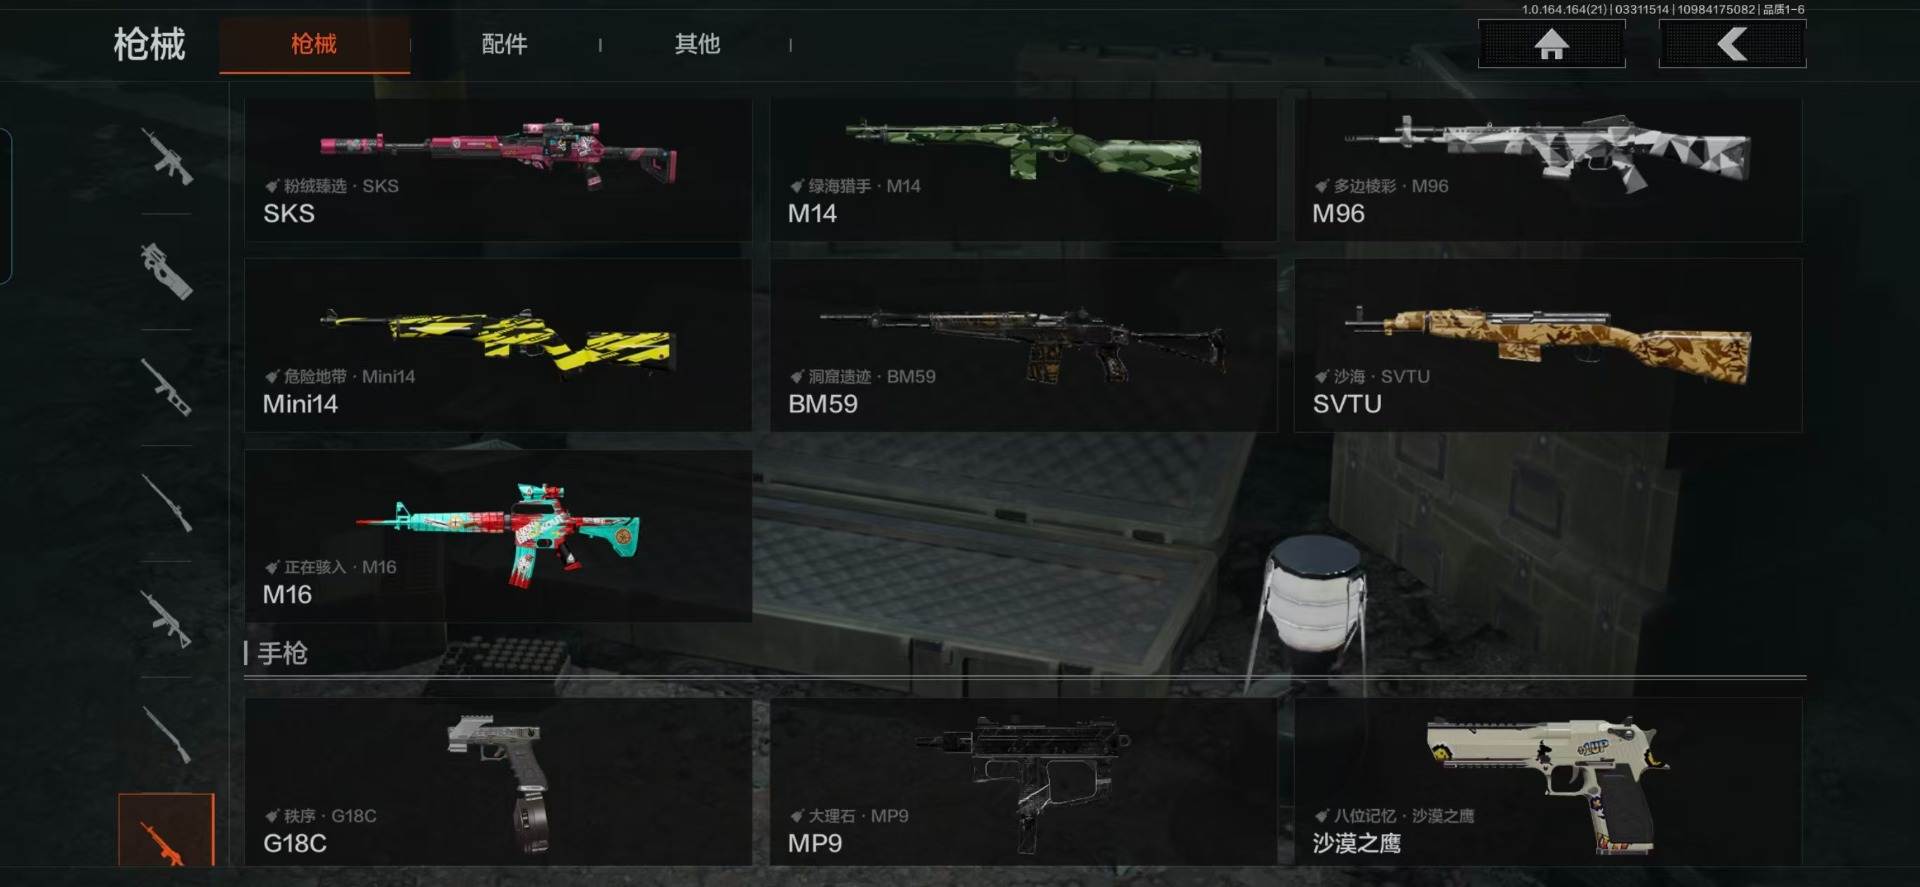Select assault rifle category in sidebar

166,157
